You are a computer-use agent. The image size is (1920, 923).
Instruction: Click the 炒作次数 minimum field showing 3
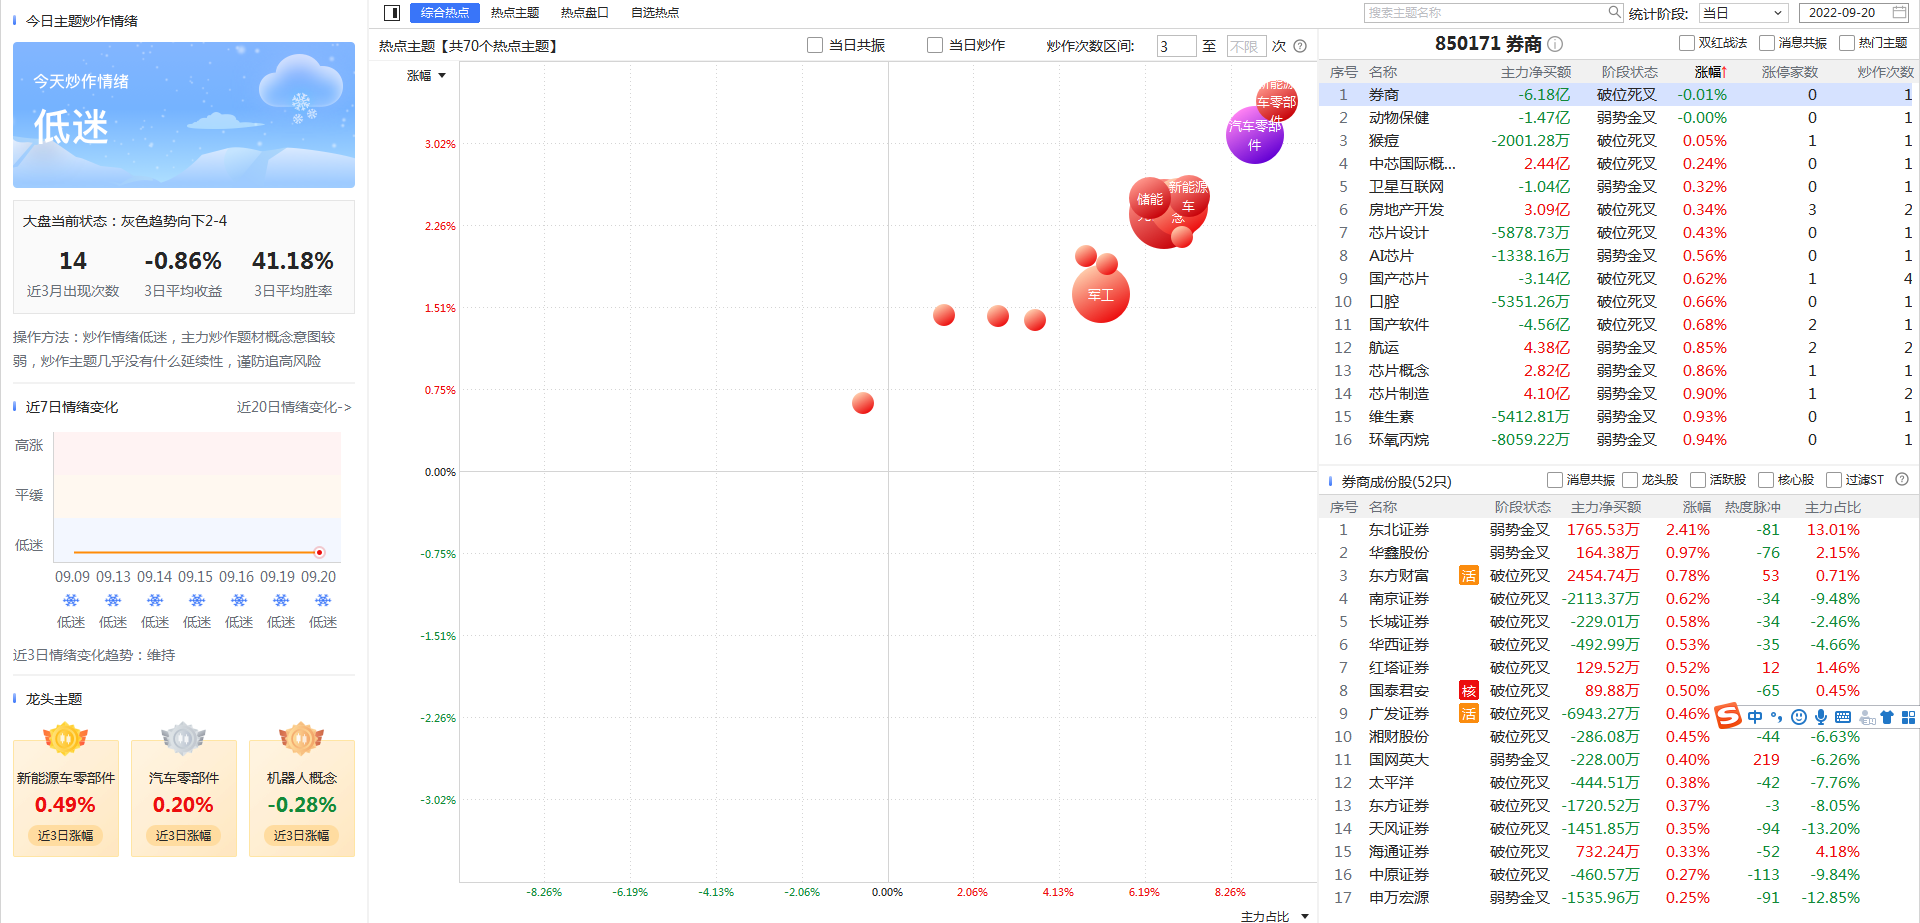tap(1176, 46)
